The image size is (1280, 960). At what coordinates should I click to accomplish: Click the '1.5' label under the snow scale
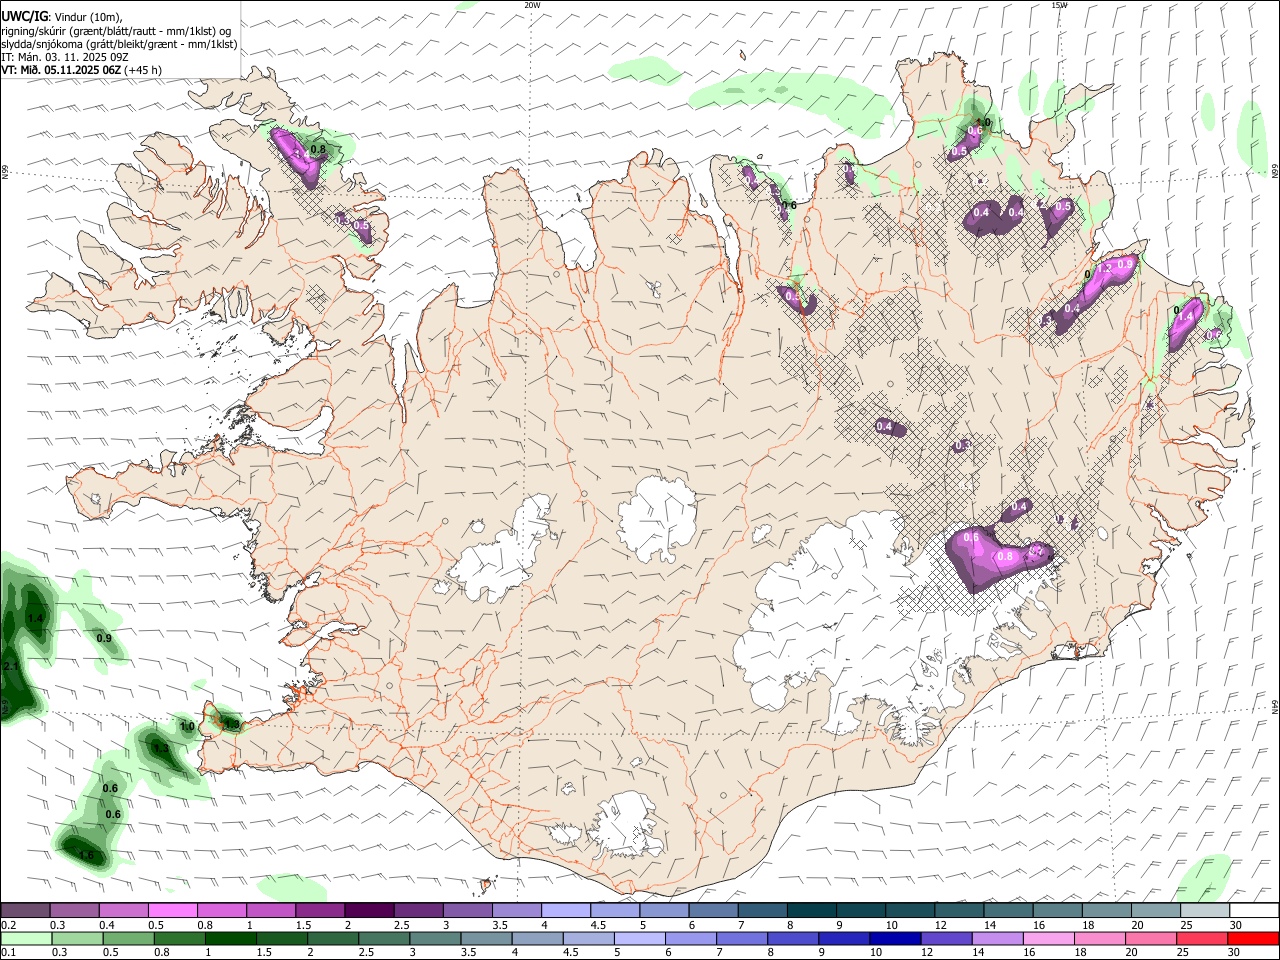point(303,925)
